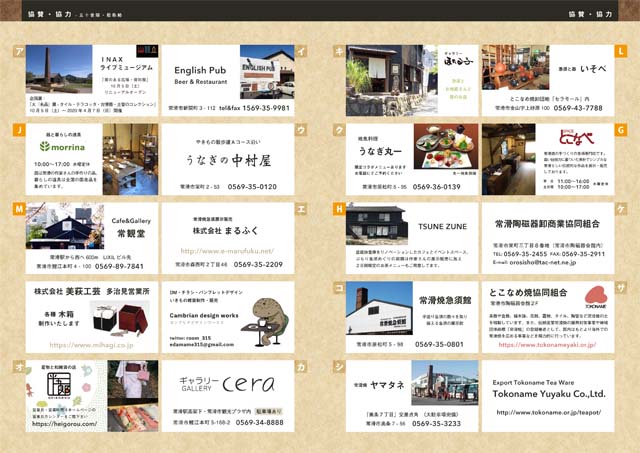Click the カ marker beside Gallery cera
640x453 pixels.
301,366
